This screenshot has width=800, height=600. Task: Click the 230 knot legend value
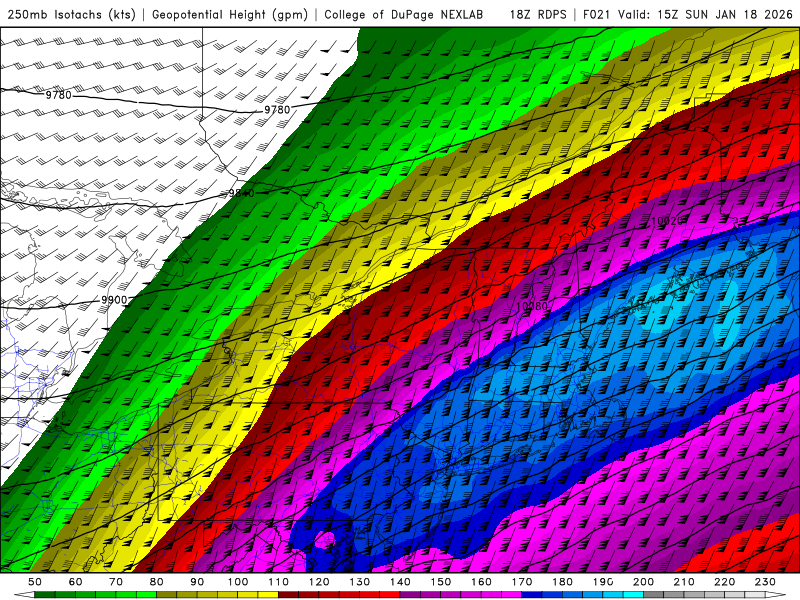pyautogui.click(x=765, y=582)
